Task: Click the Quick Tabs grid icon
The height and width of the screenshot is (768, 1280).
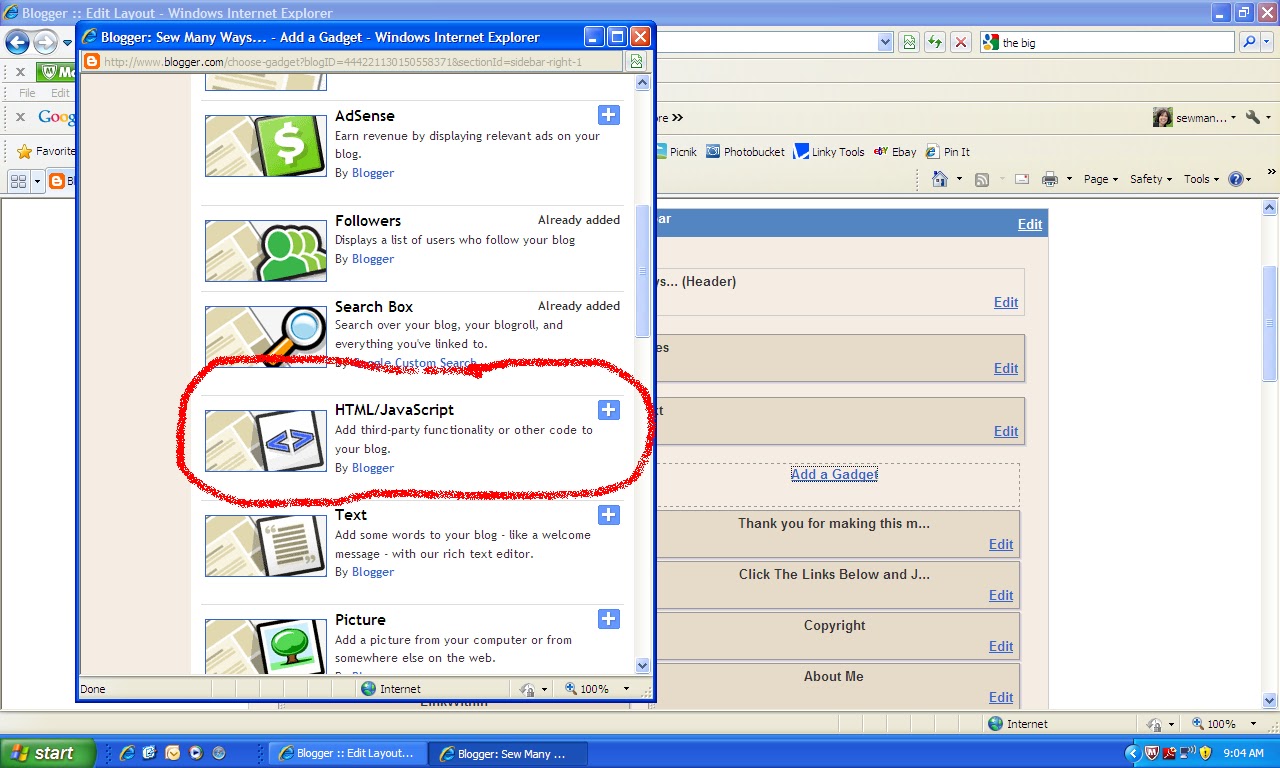Action: click(x=18, y=181)
